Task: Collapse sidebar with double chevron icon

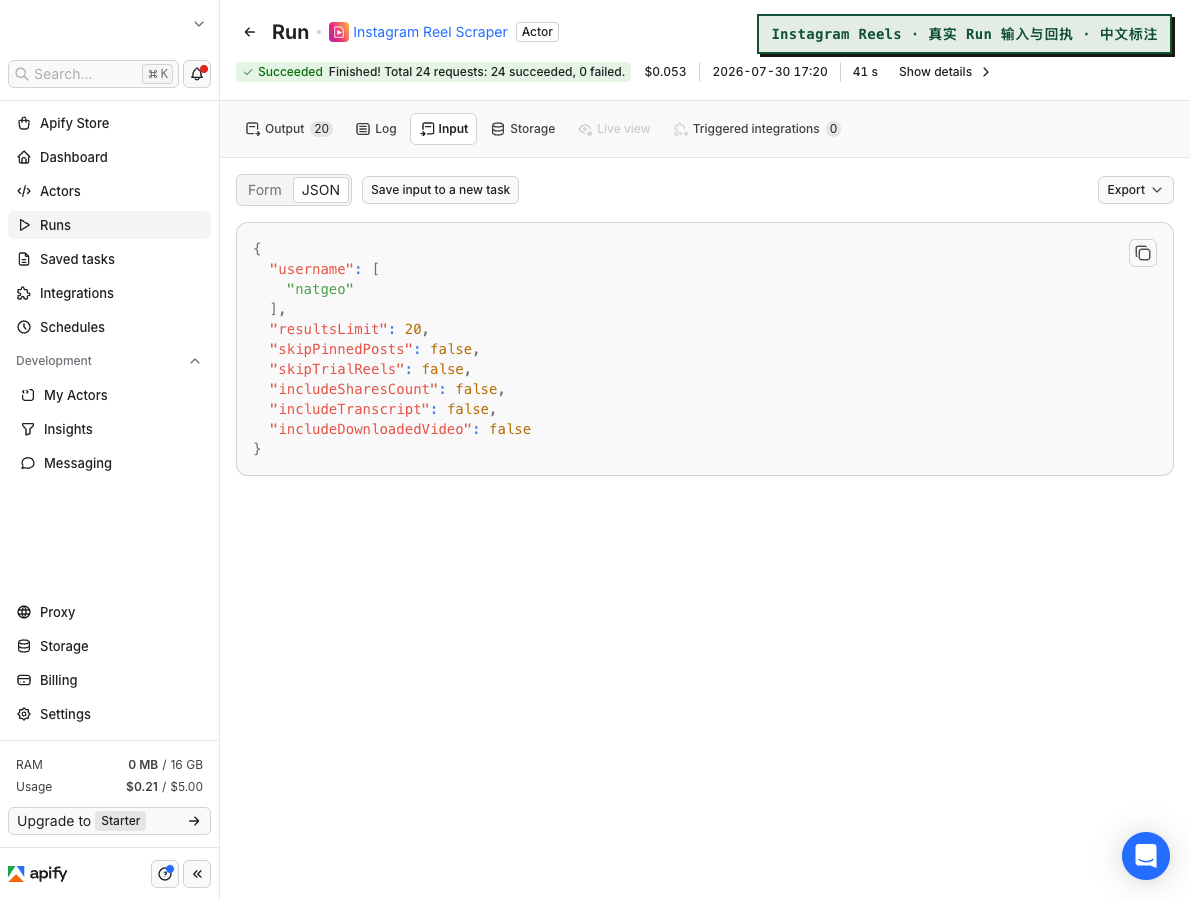Action: click(197, 874)
